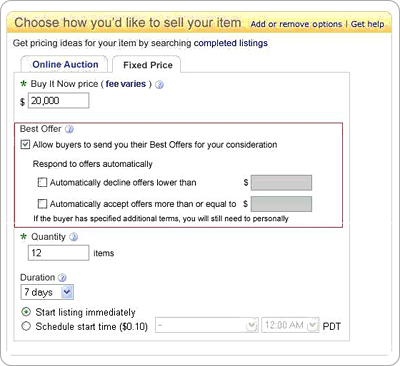Enable Automatically accept offers checkbox
400x366 pixels.
click(42, 204)
